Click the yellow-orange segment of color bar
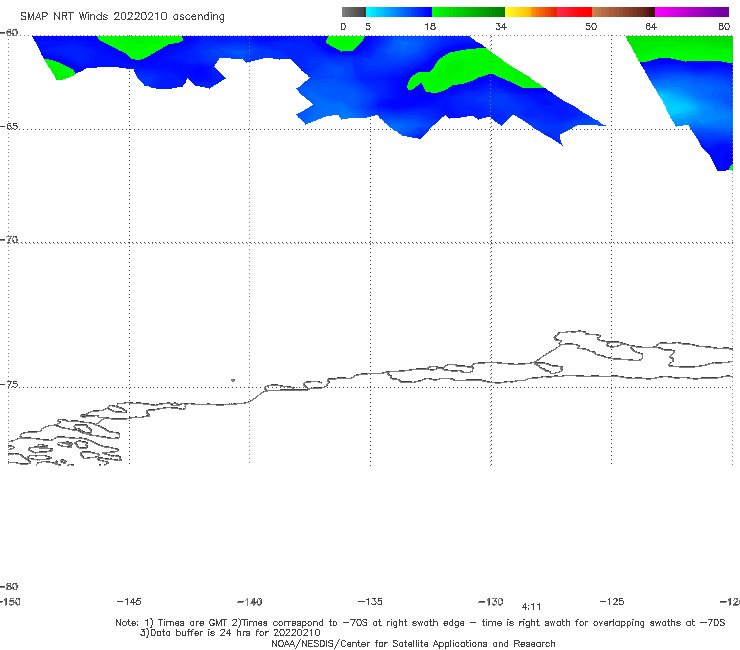 point(530,12)
